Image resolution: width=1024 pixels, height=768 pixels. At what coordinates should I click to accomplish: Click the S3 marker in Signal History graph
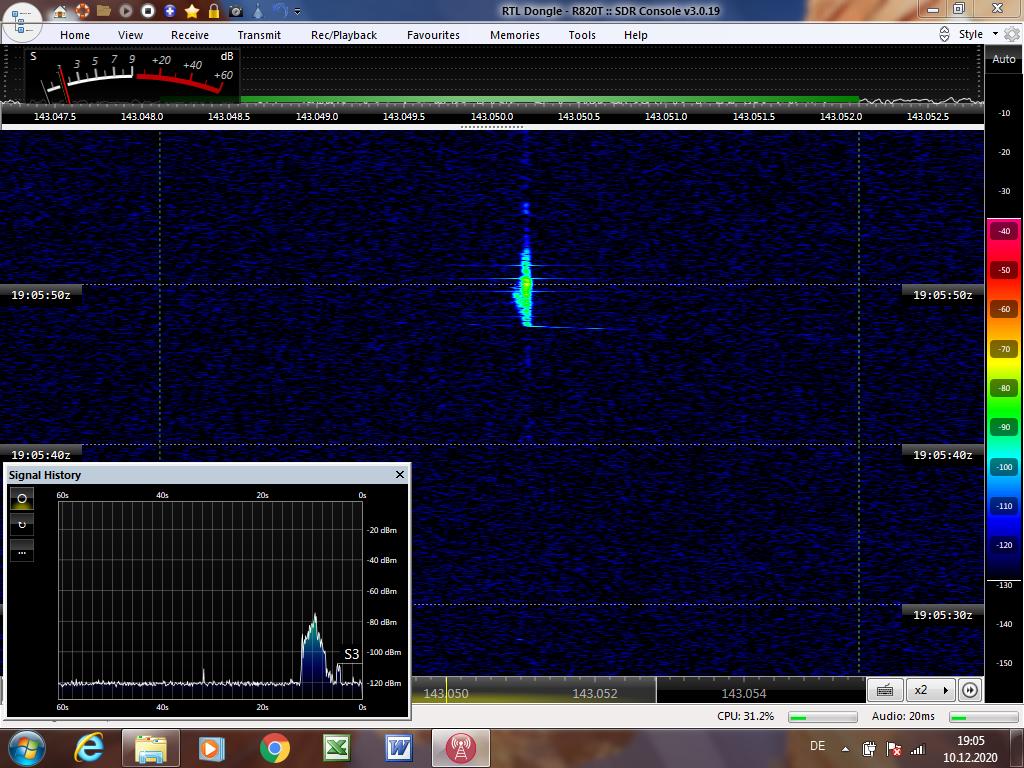(x=351, y=654)
